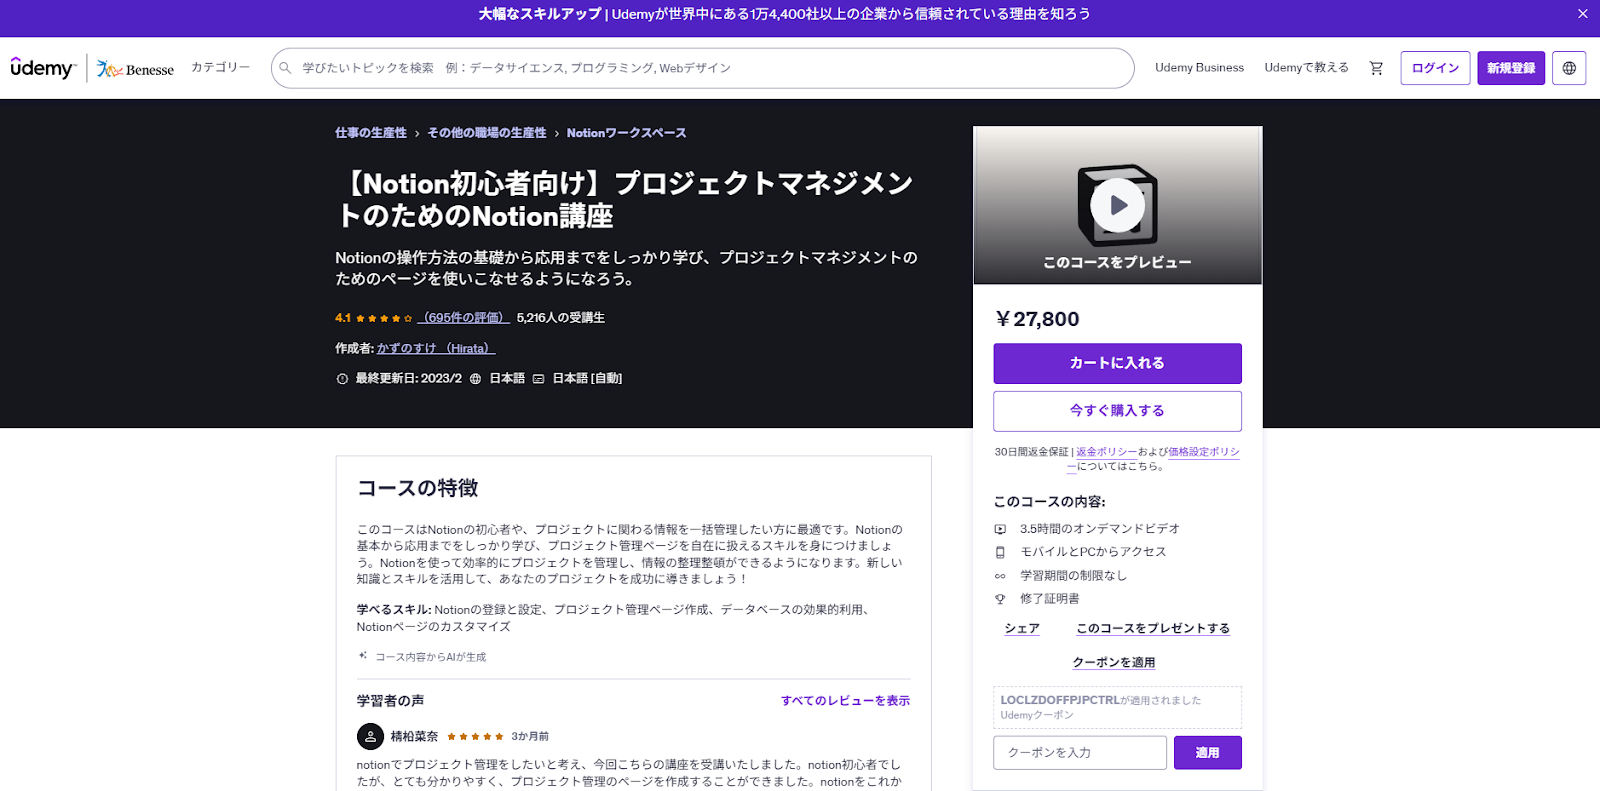Viewport: 1600px width, 791px height.
Task: Click the 新規登録 button
Action: click(1511, 68)
